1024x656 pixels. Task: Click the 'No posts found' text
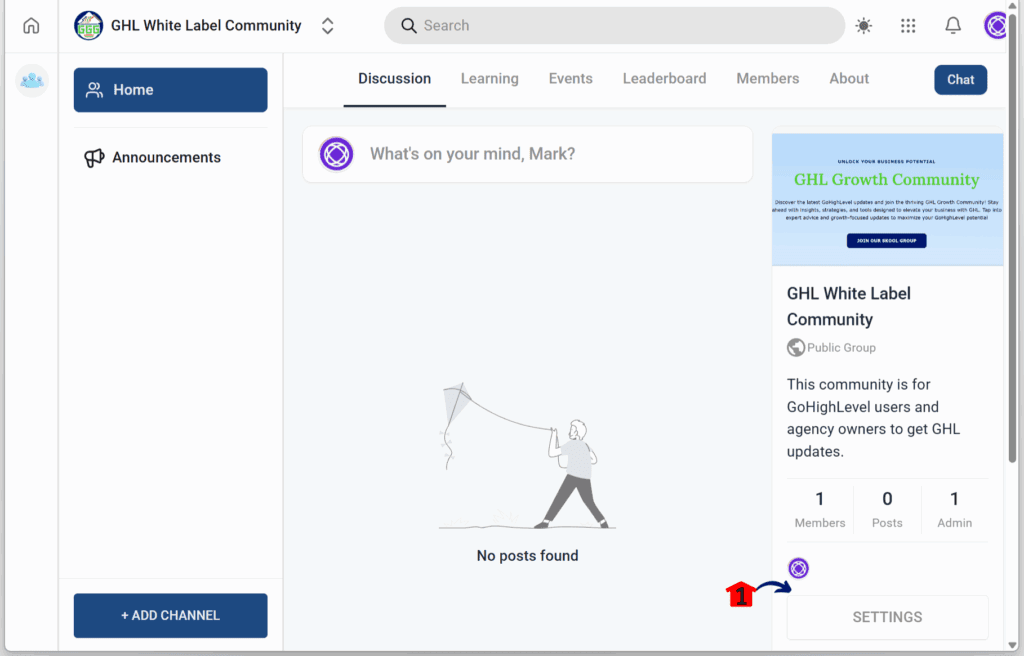coord(528,556)
